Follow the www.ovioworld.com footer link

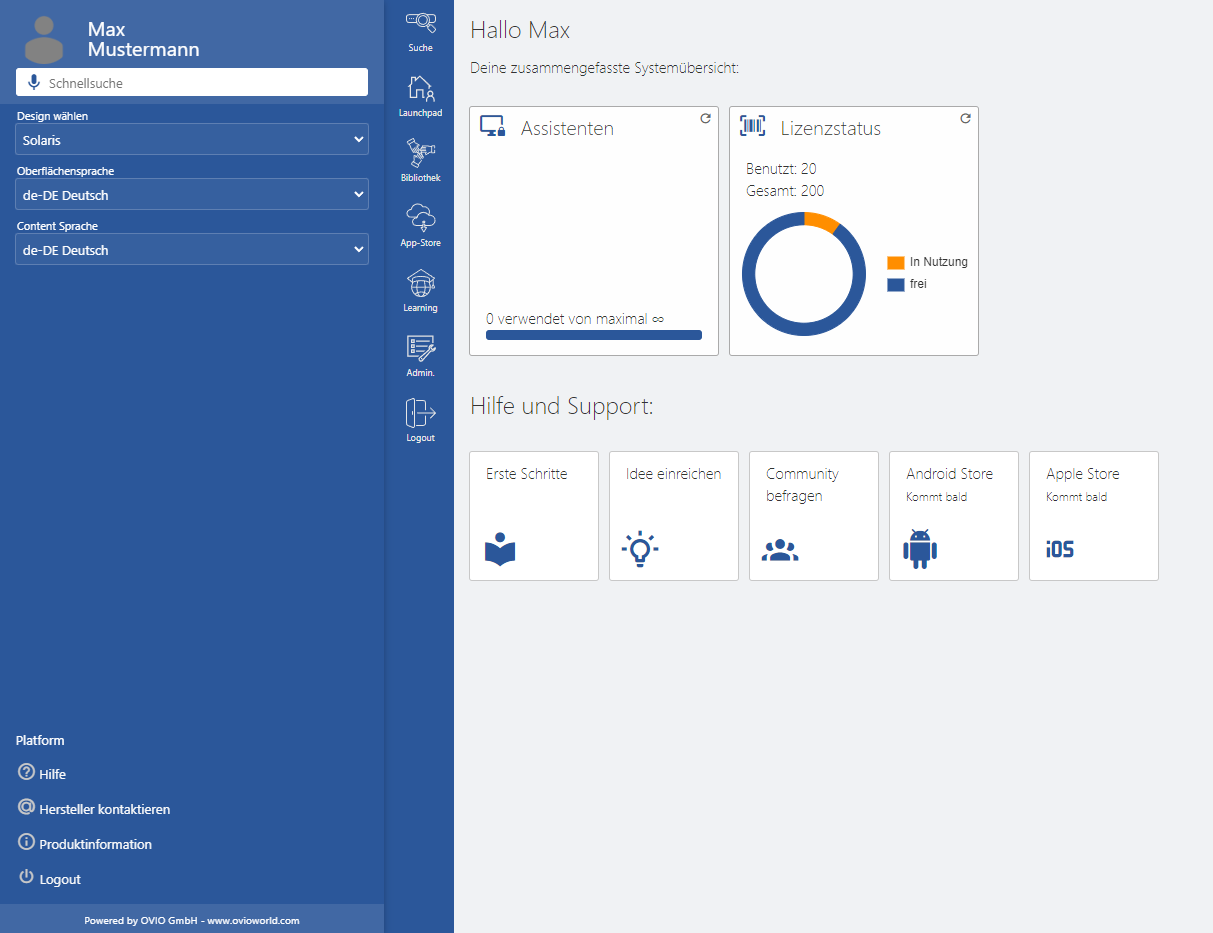click(x=253, y=920)
